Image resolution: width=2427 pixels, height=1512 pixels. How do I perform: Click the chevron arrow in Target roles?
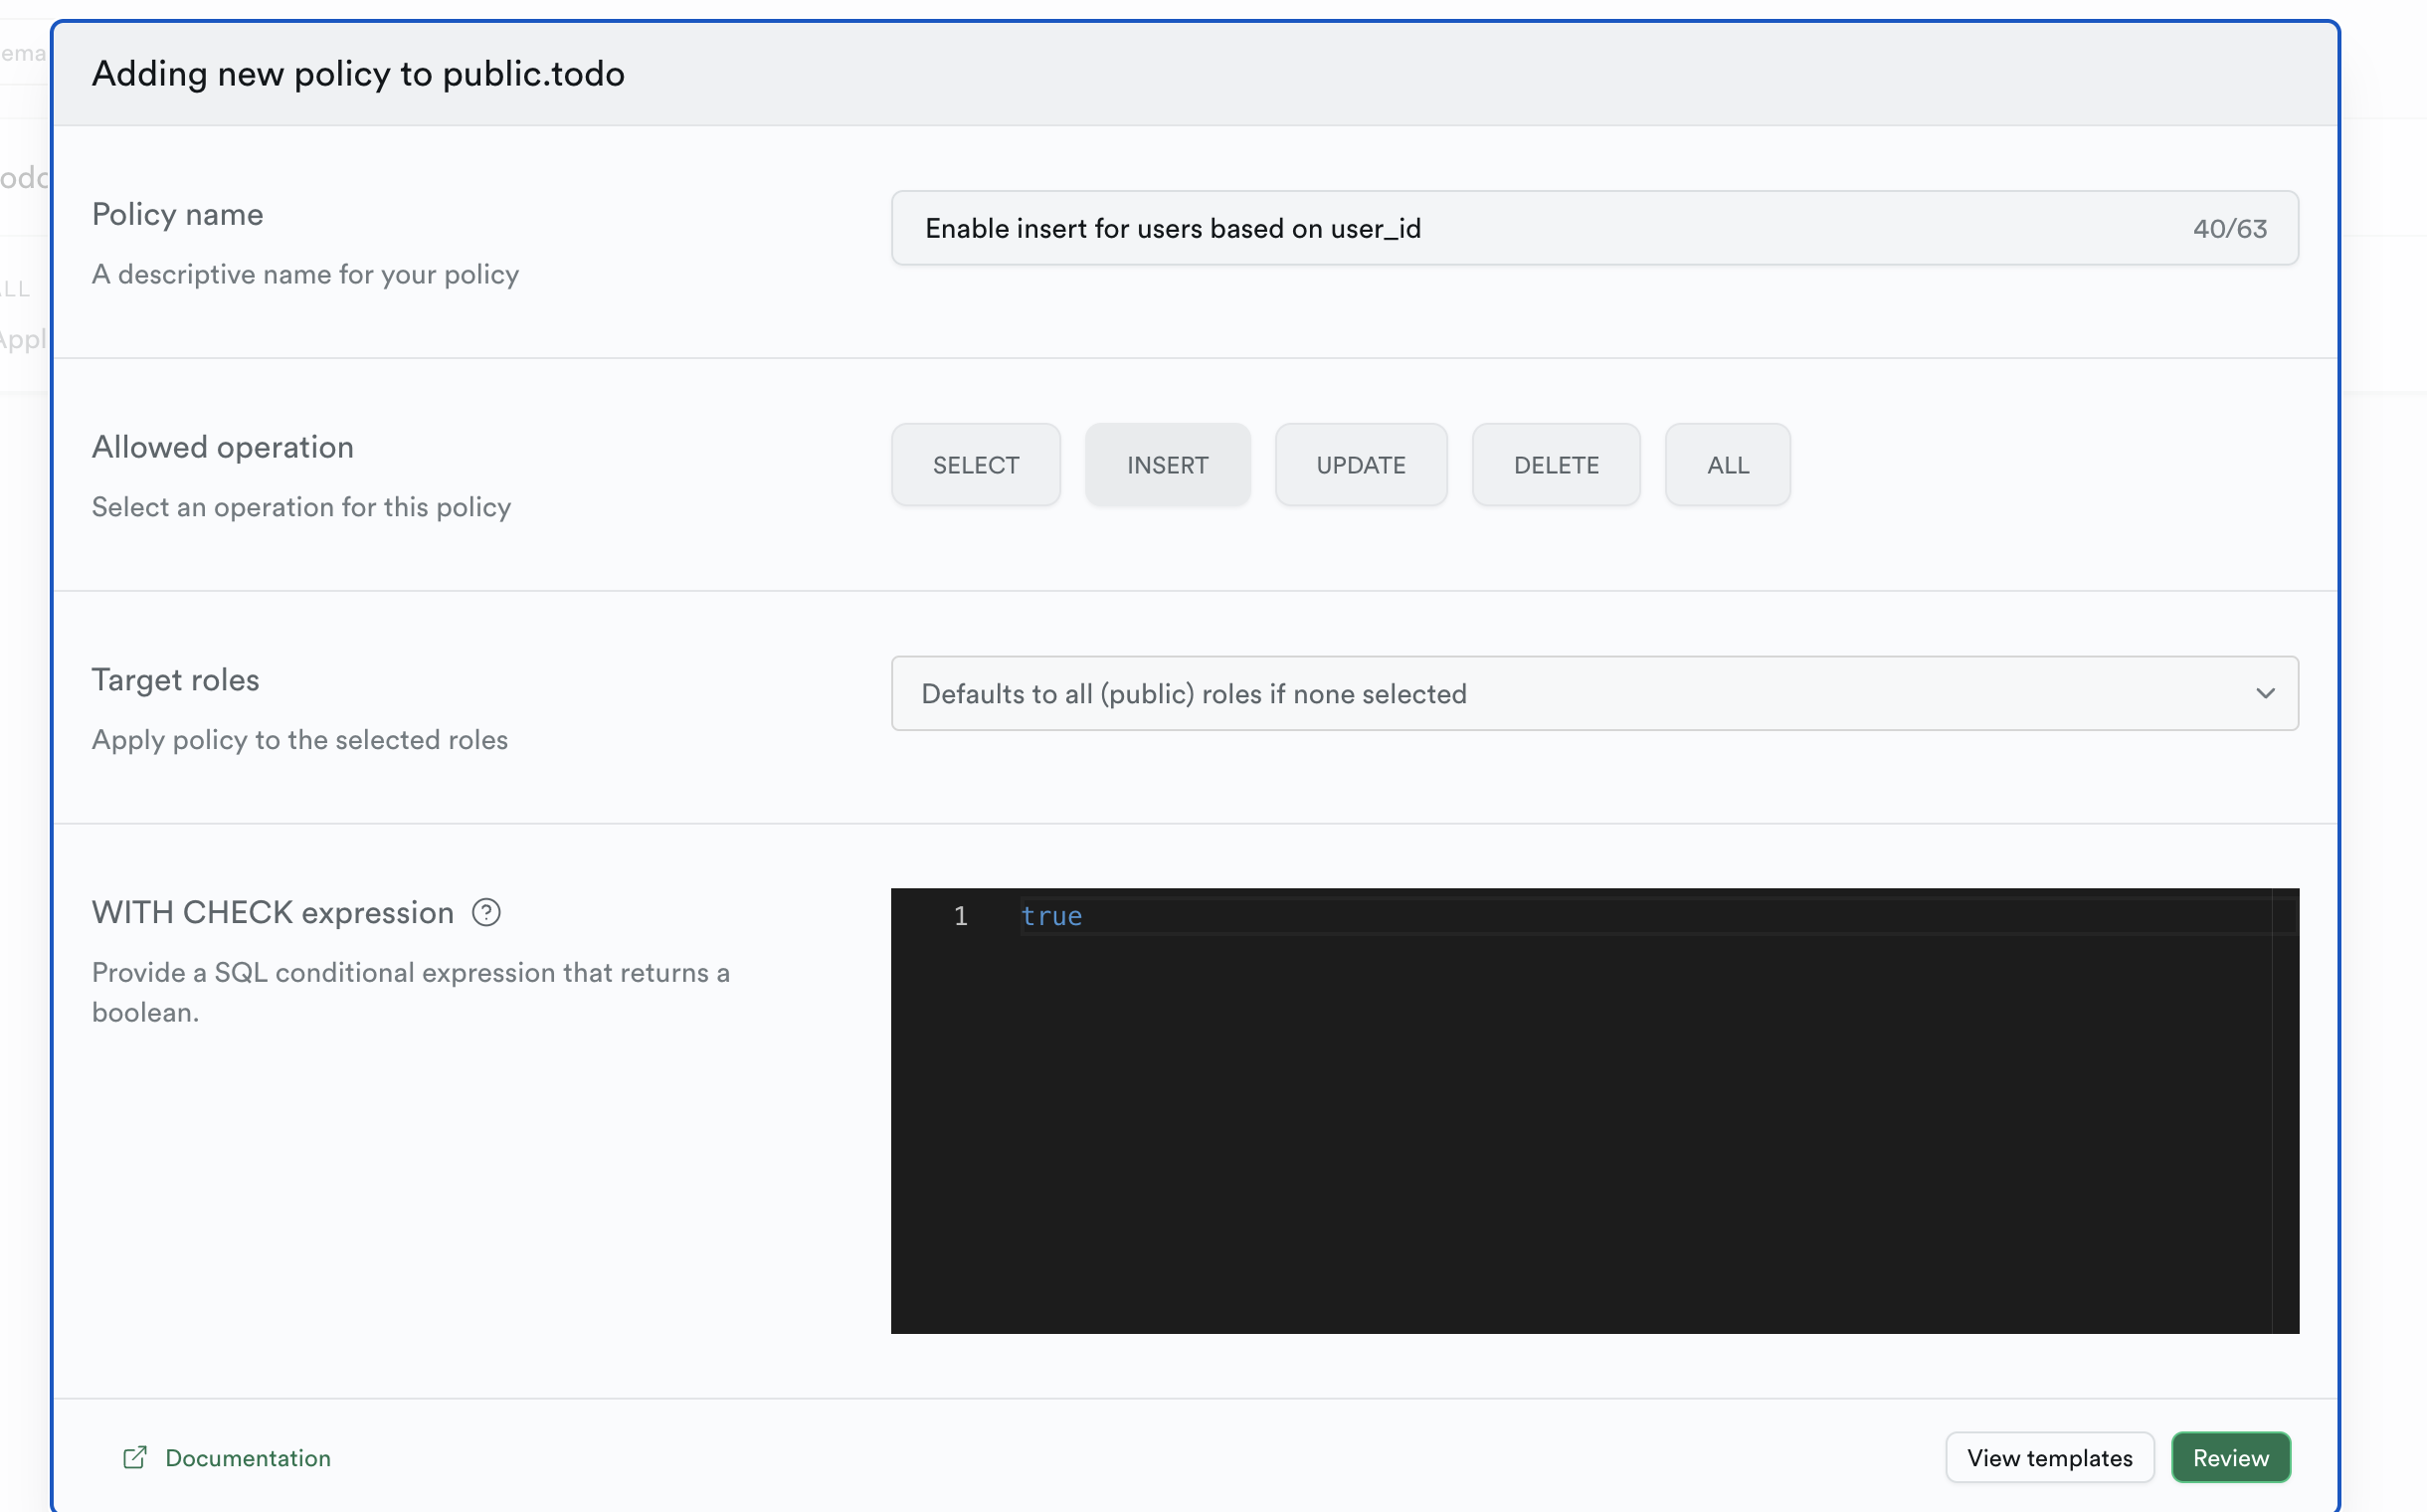point(2265,693)
